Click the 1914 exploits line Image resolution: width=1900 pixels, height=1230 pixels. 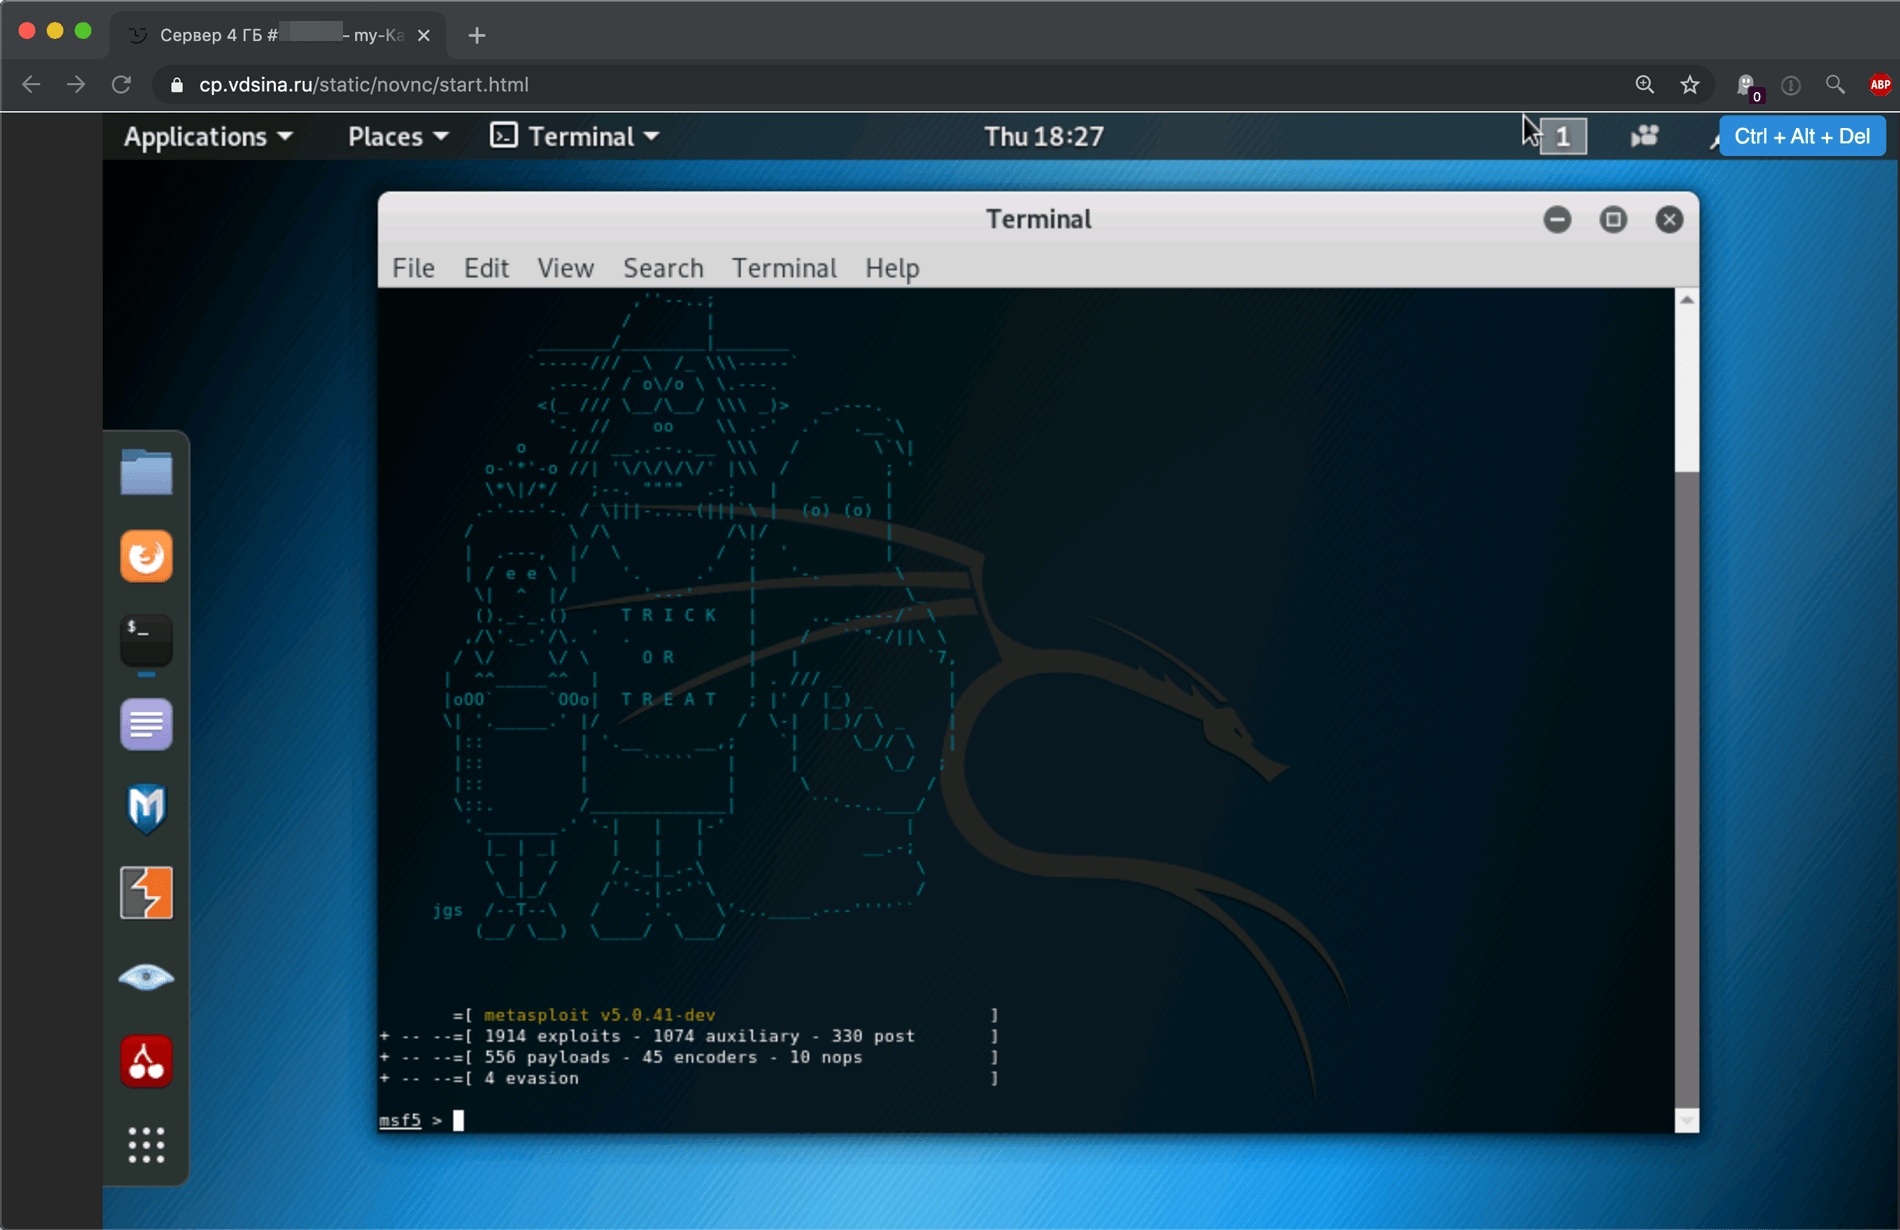[x=699, y=1036]
